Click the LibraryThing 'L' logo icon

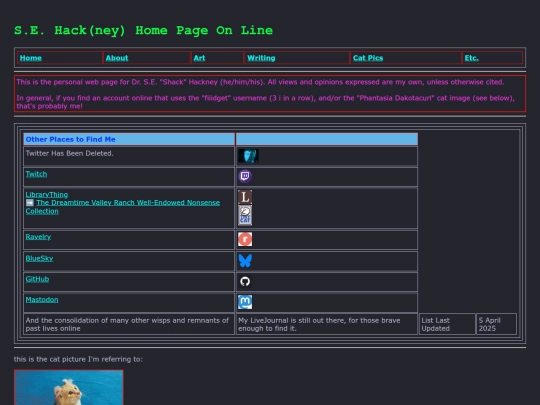pos(245,197)
